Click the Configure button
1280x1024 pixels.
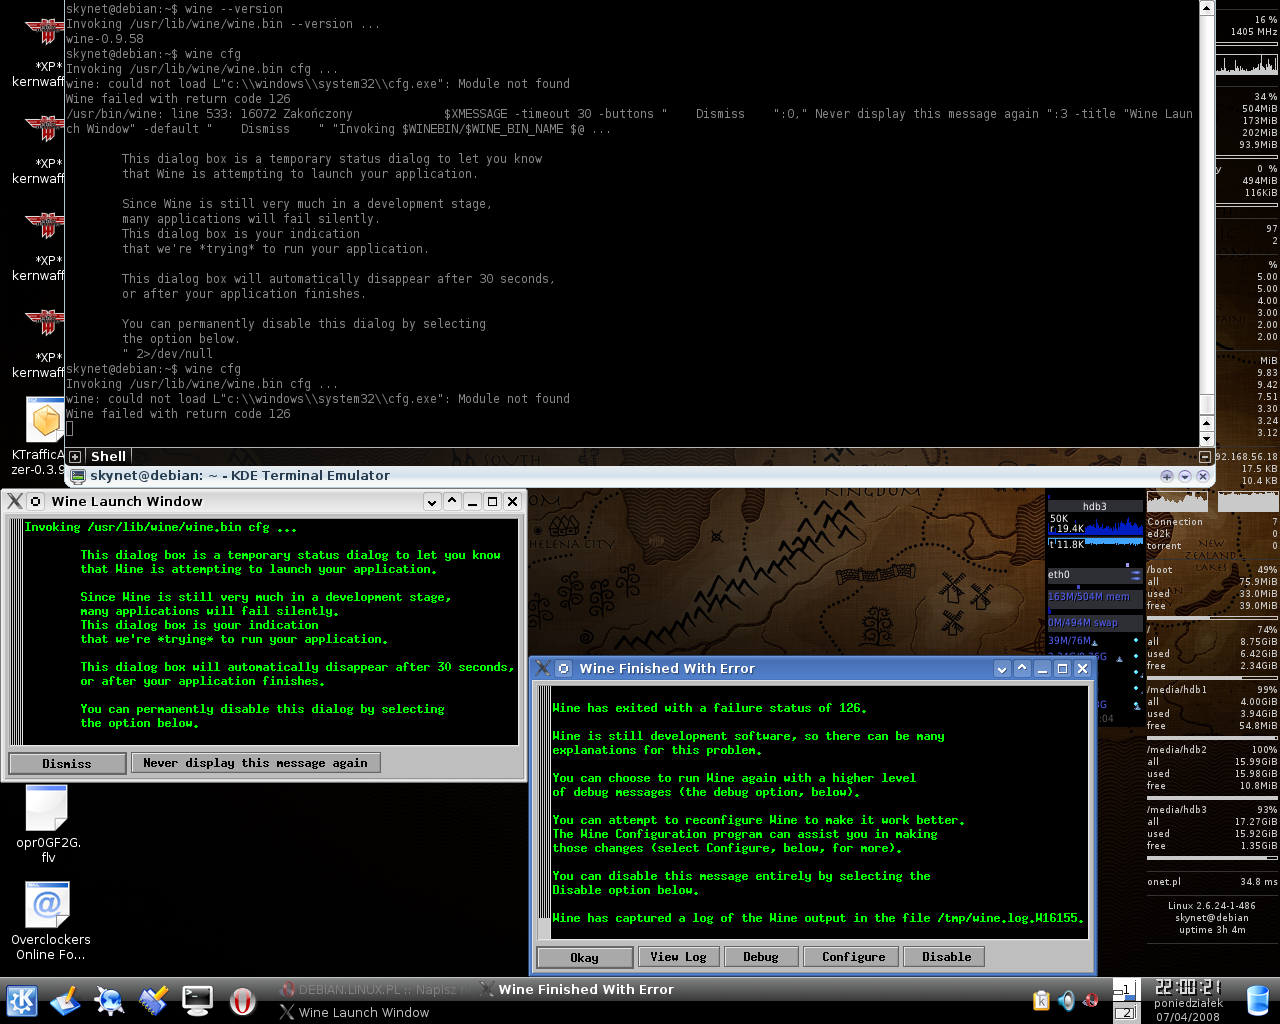853,957
